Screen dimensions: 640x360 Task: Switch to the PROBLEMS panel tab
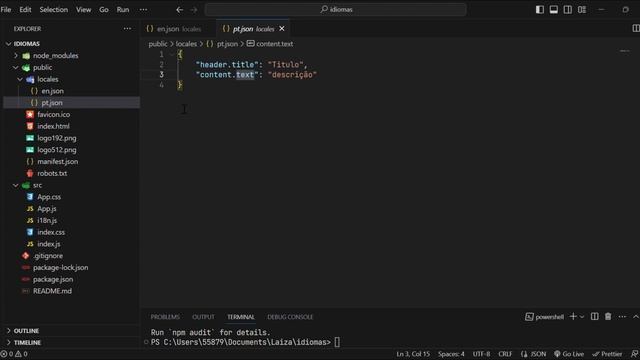tap(165, 317)
